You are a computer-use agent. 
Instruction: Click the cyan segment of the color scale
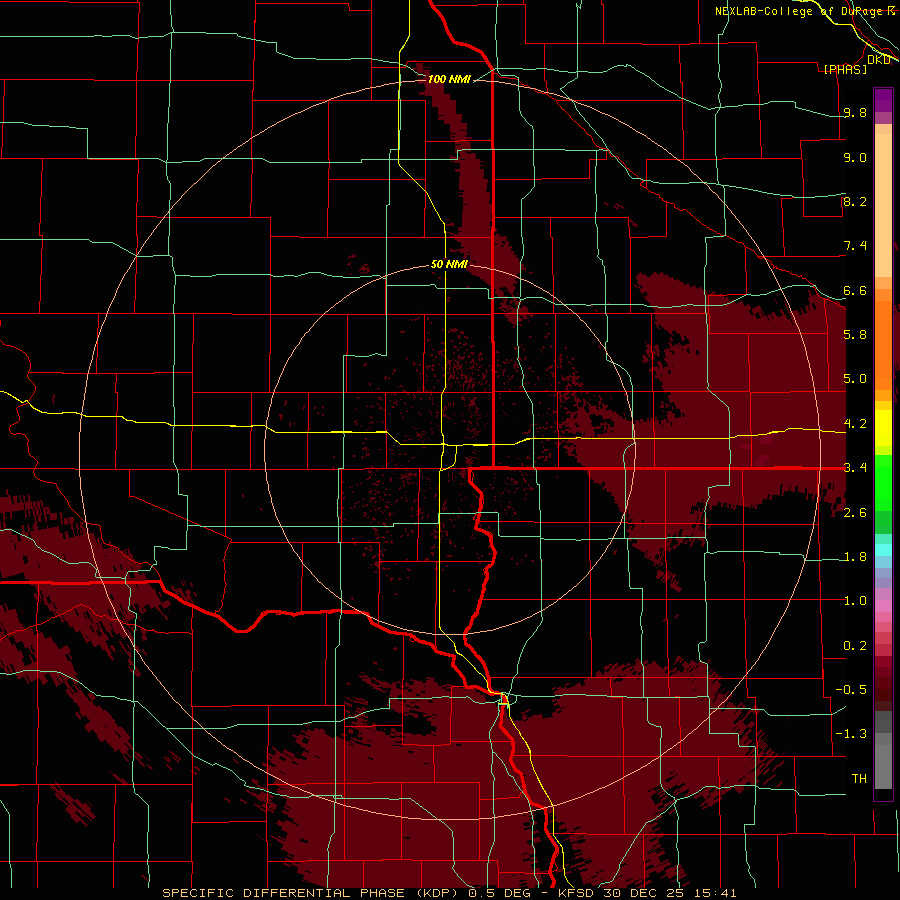[x=883, y=550]
